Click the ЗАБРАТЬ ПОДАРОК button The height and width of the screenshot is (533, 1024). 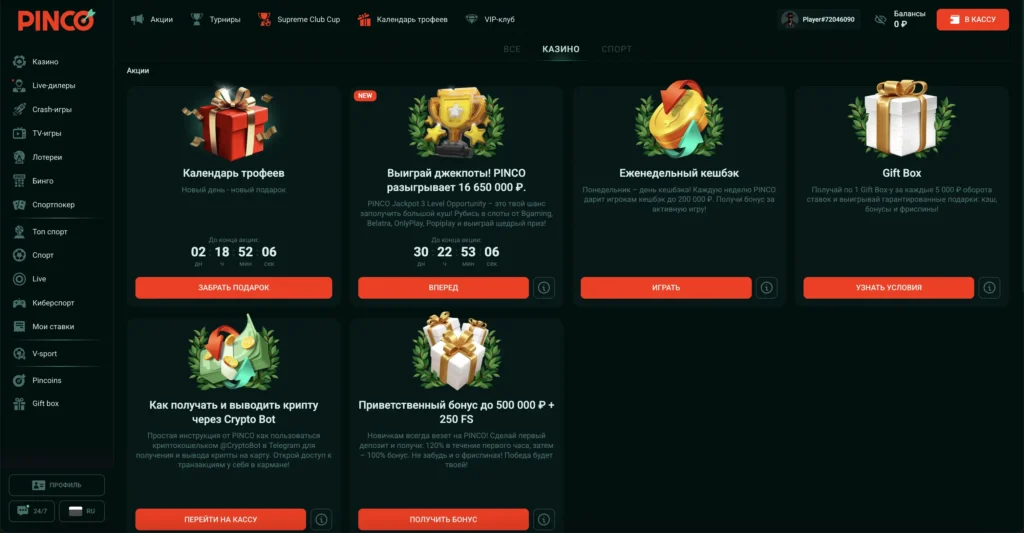pos(234,287)
